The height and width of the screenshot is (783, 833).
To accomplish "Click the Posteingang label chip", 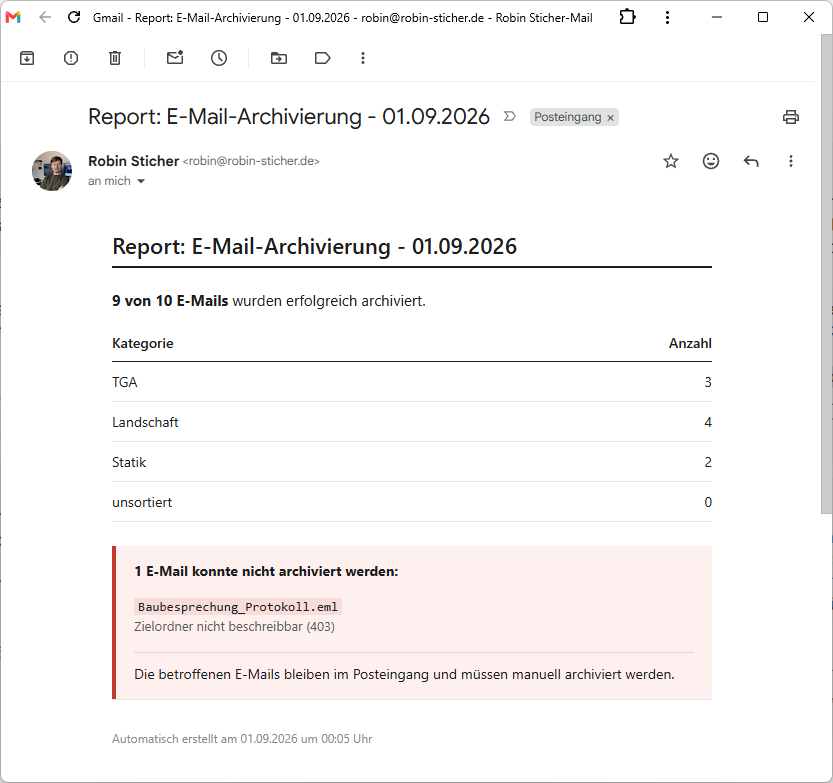I will click(x=567, y=117).
